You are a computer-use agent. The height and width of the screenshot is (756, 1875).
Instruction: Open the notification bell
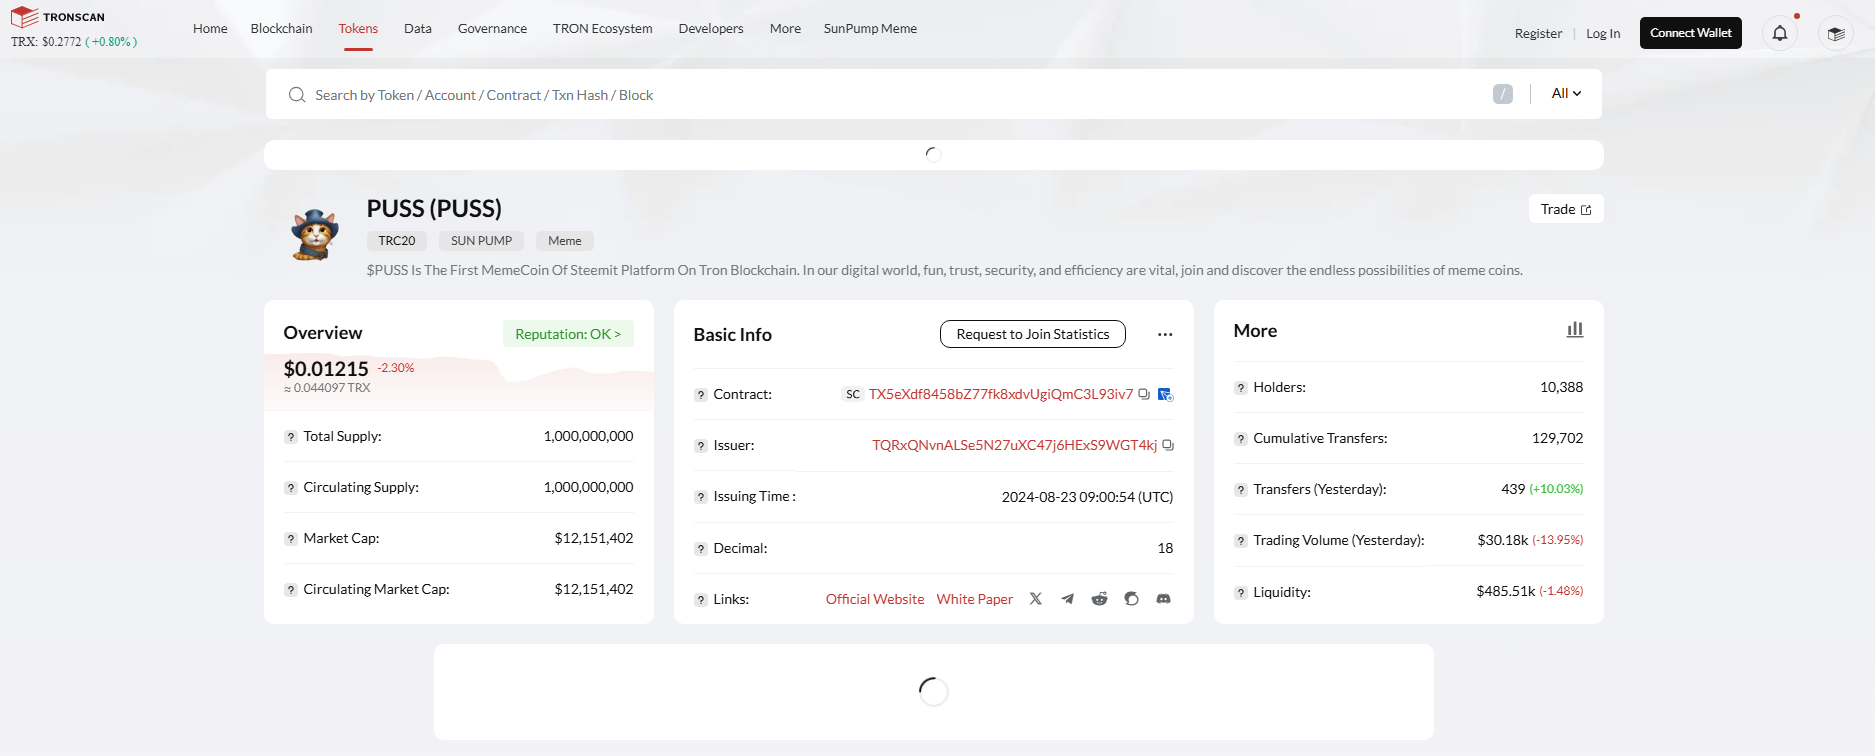click(1780, 33)
